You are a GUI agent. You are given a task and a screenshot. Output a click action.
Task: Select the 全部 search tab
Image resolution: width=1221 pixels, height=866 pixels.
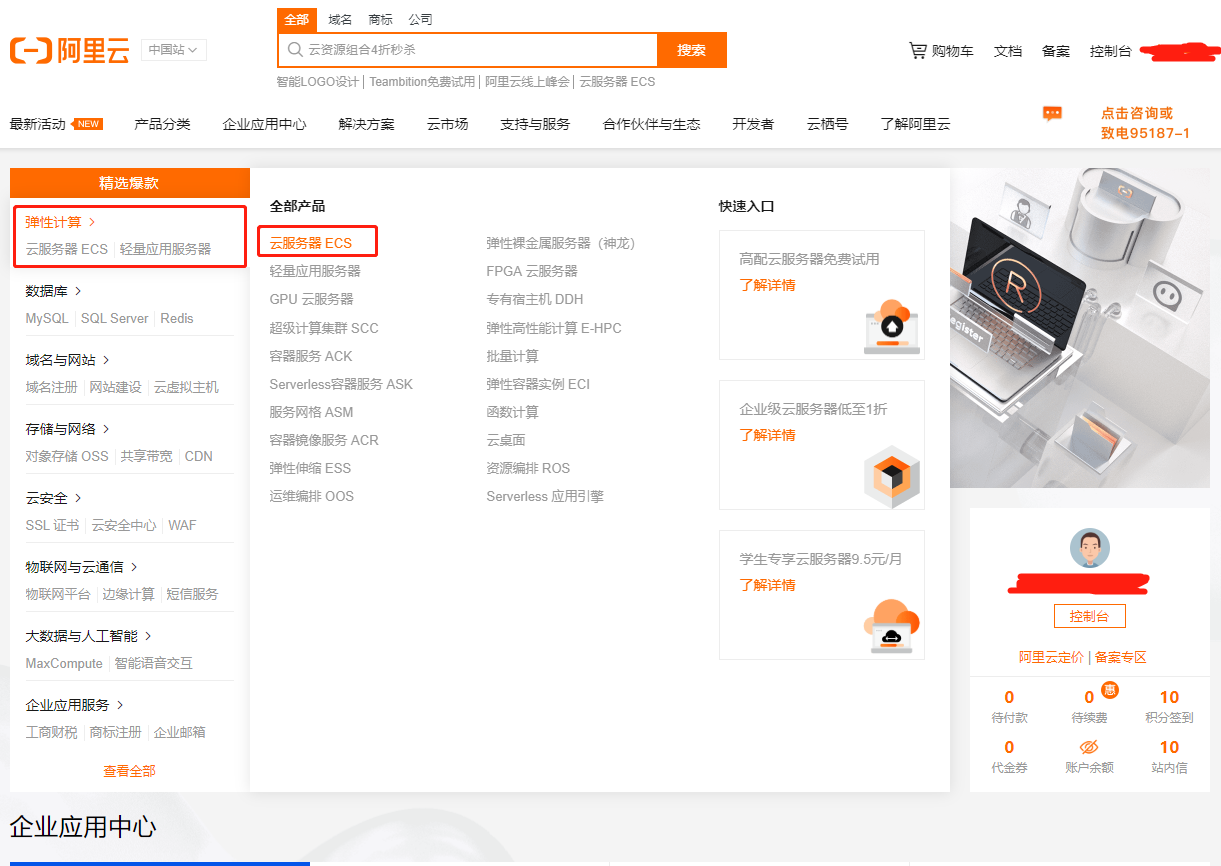(297, 20)
